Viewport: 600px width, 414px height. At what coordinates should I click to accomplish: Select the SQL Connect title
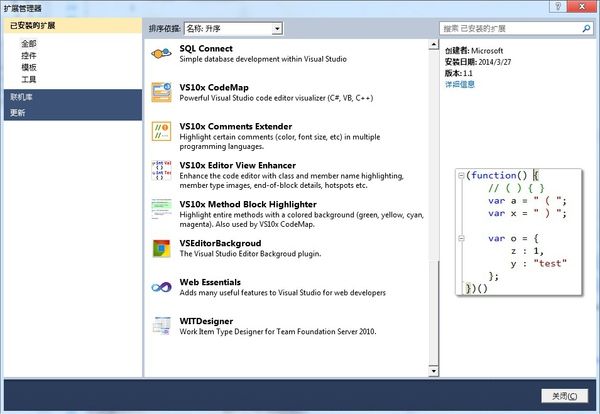[x=206, y=49]
